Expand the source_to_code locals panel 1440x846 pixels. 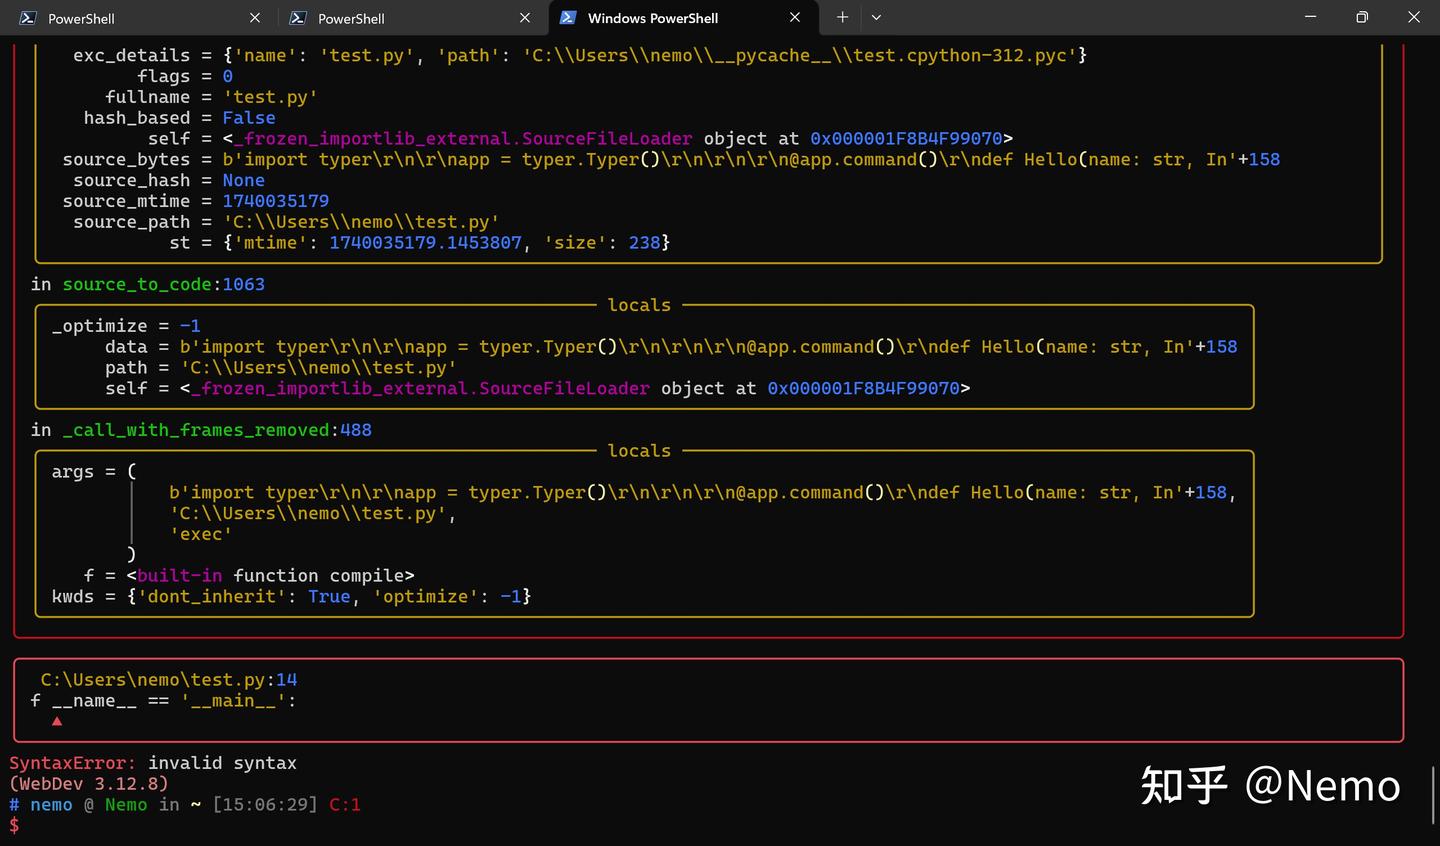638,305
